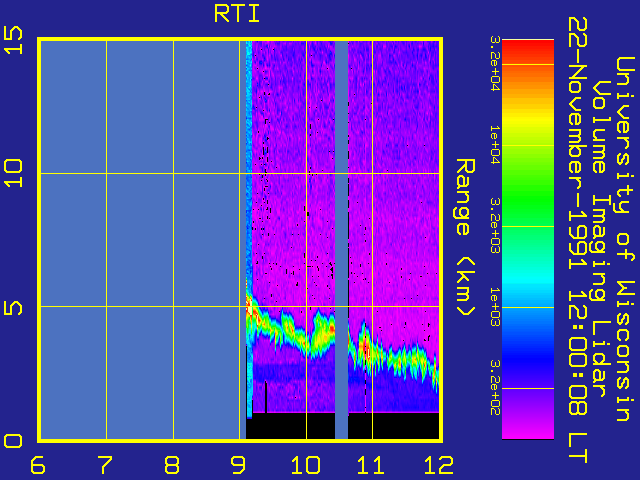
Task: Click the Volume Imaging Lidar title text
Action: pyautogui.click(x=599, y=239)
